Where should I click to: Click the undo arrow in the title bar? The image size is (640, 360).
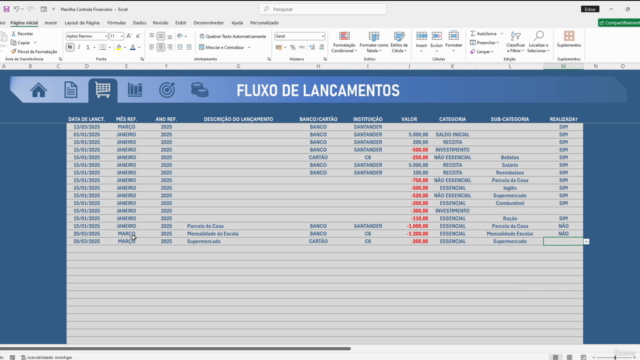(x=16, y=9)
